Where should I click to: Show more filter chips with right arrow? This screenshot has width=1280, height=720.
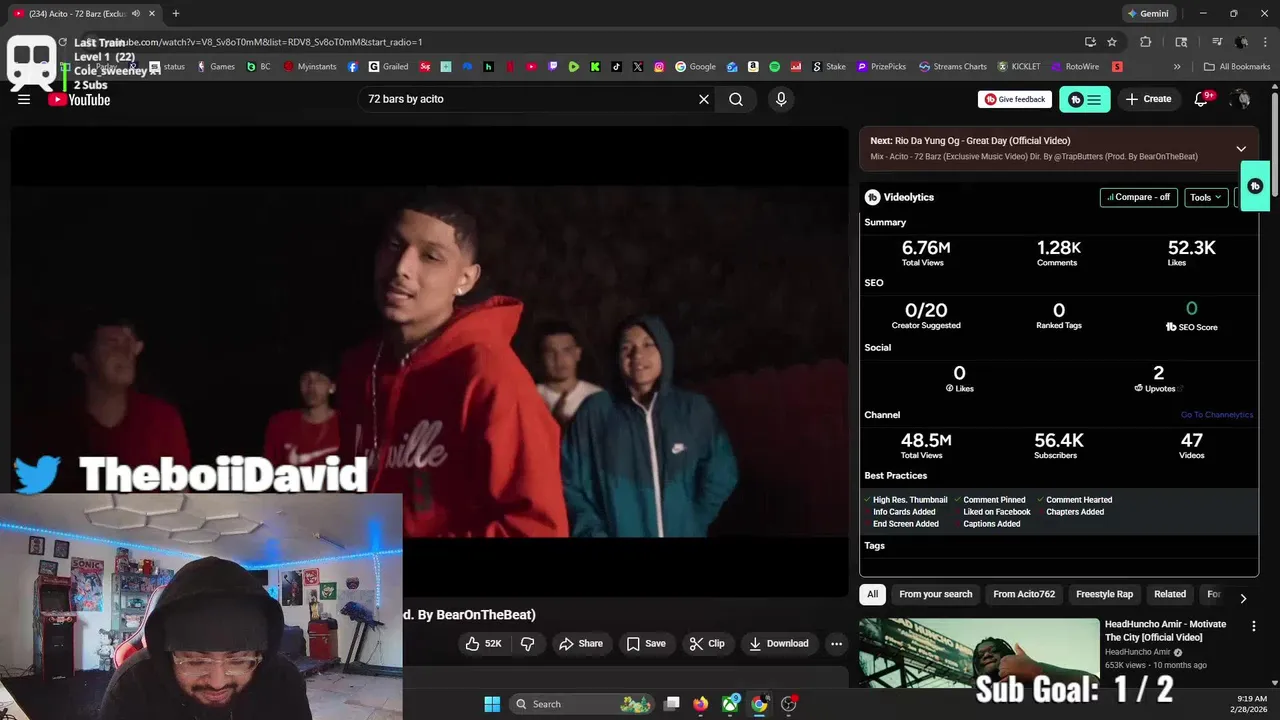(x=1243, y=598)
